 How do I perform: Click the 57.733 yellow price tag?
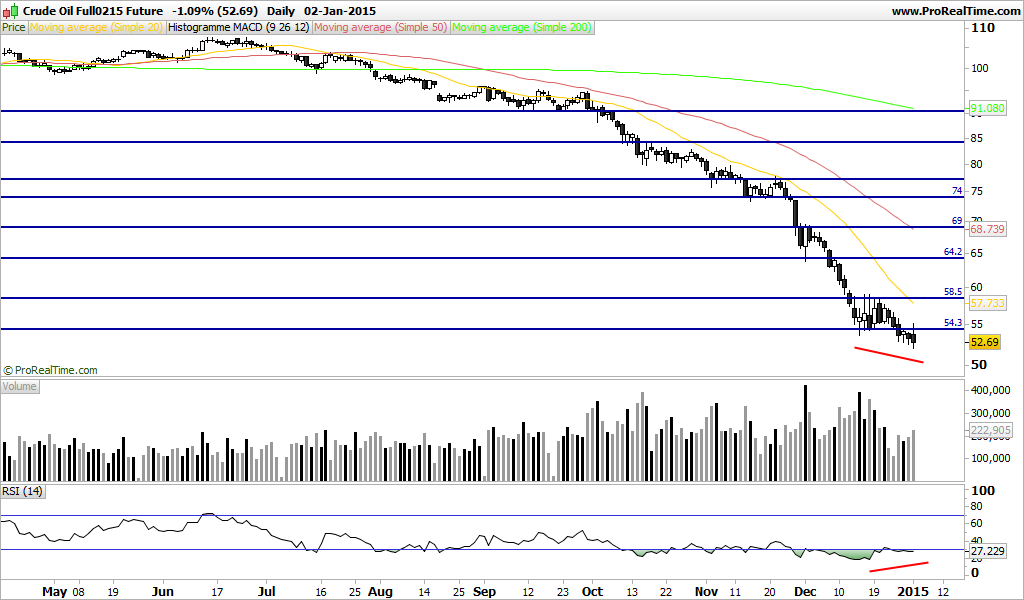pos(987,303)
